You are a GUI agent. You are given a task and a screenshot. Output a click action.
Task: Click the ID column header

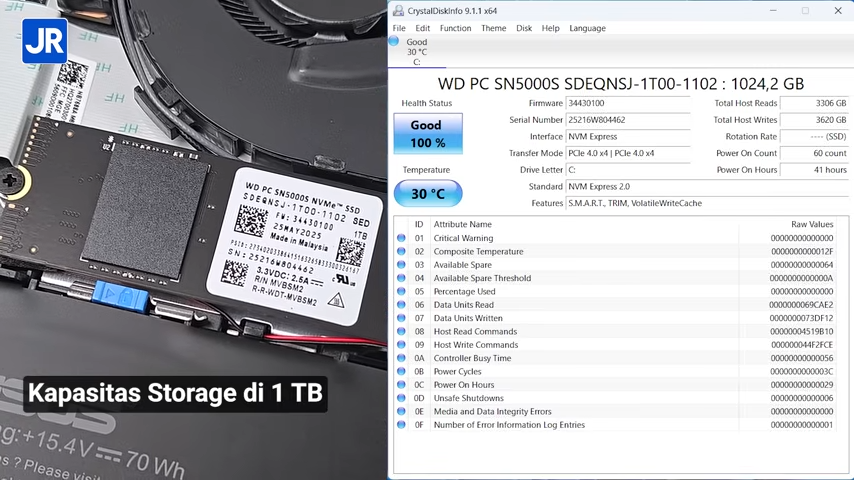point(419,224)
